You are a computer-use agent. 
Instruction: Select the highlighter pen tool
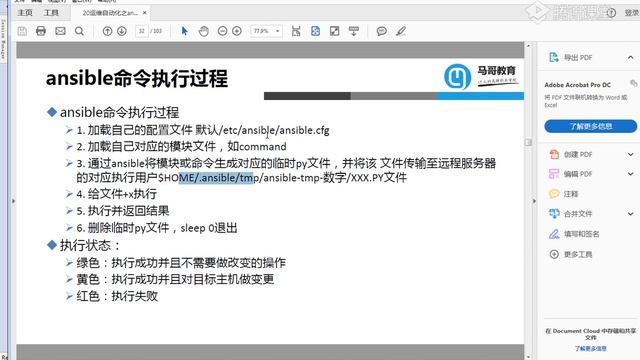(x=401, y=31)
